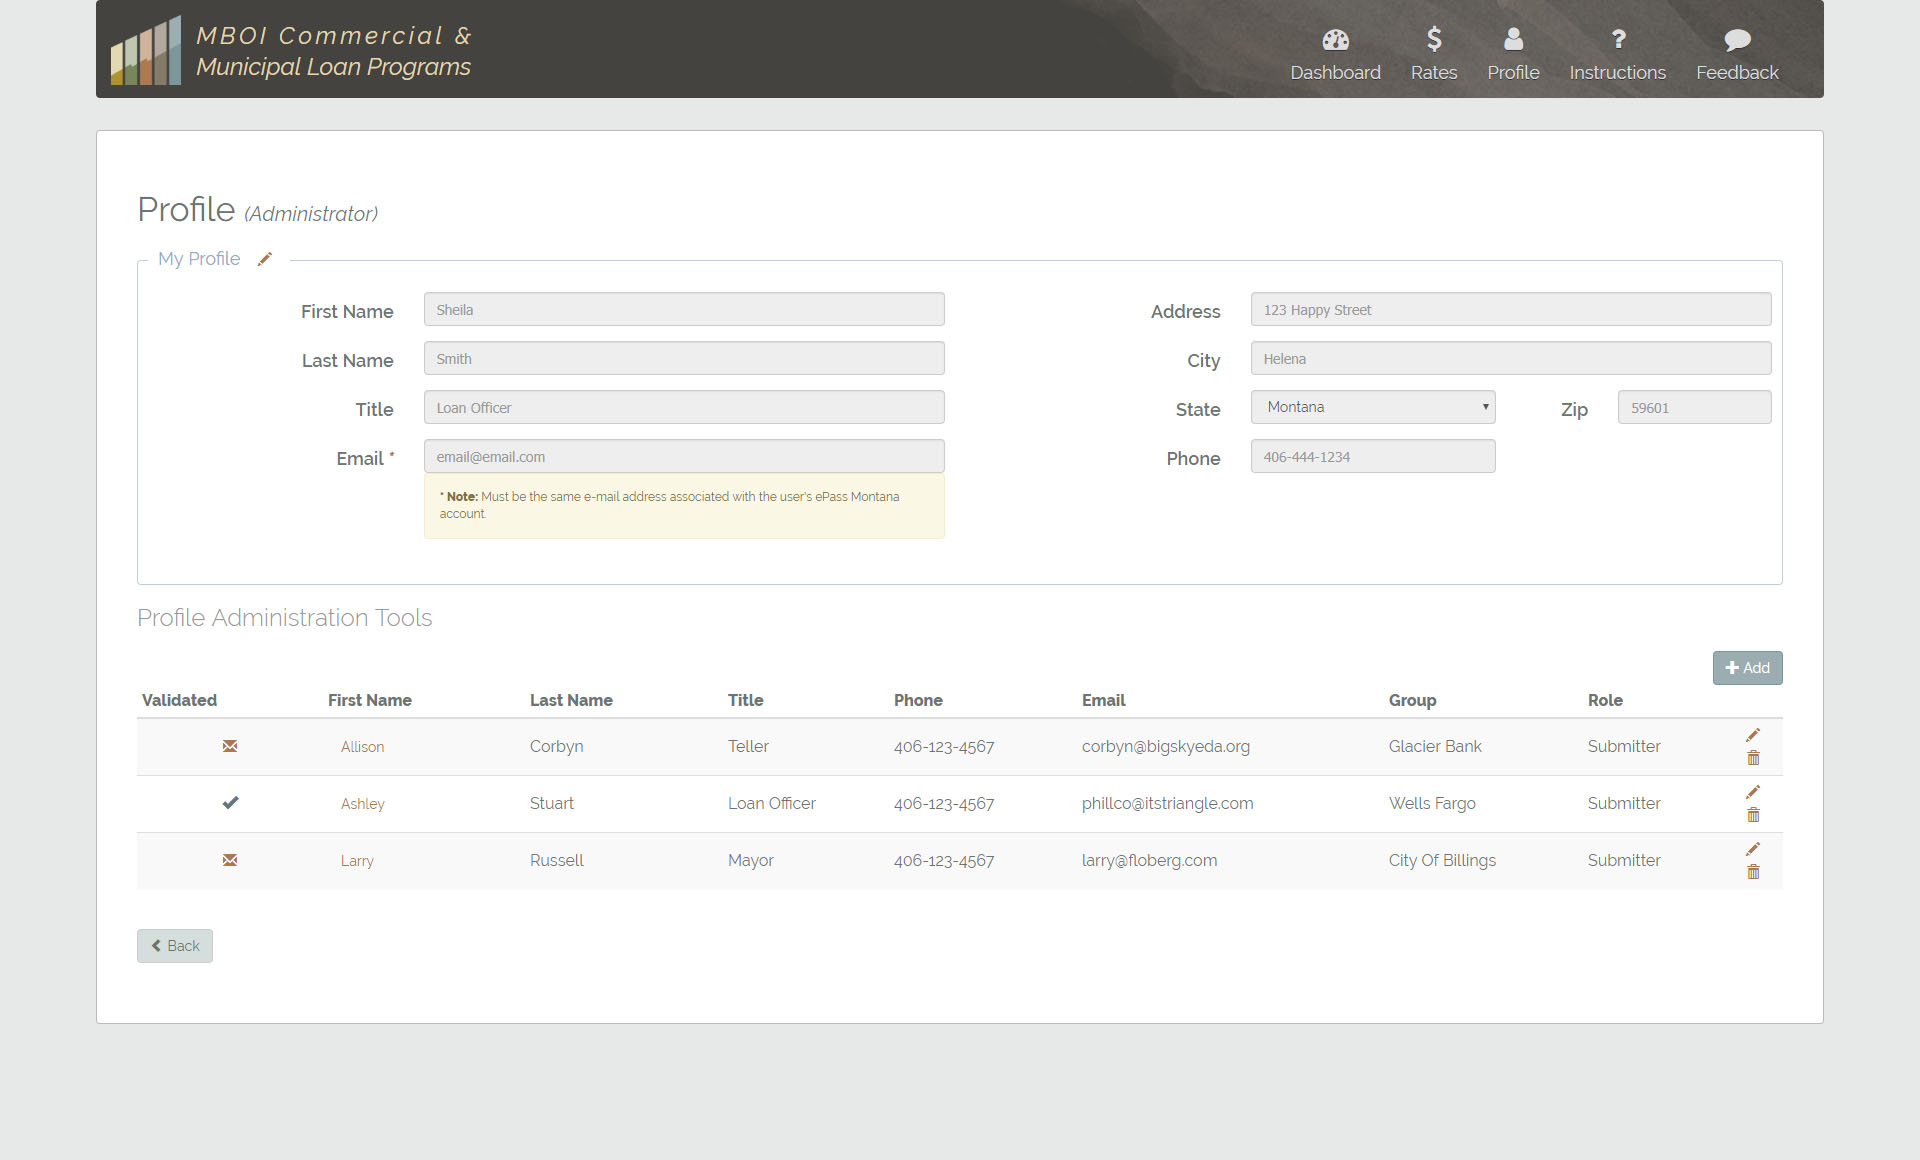Click the Back button

175,946
